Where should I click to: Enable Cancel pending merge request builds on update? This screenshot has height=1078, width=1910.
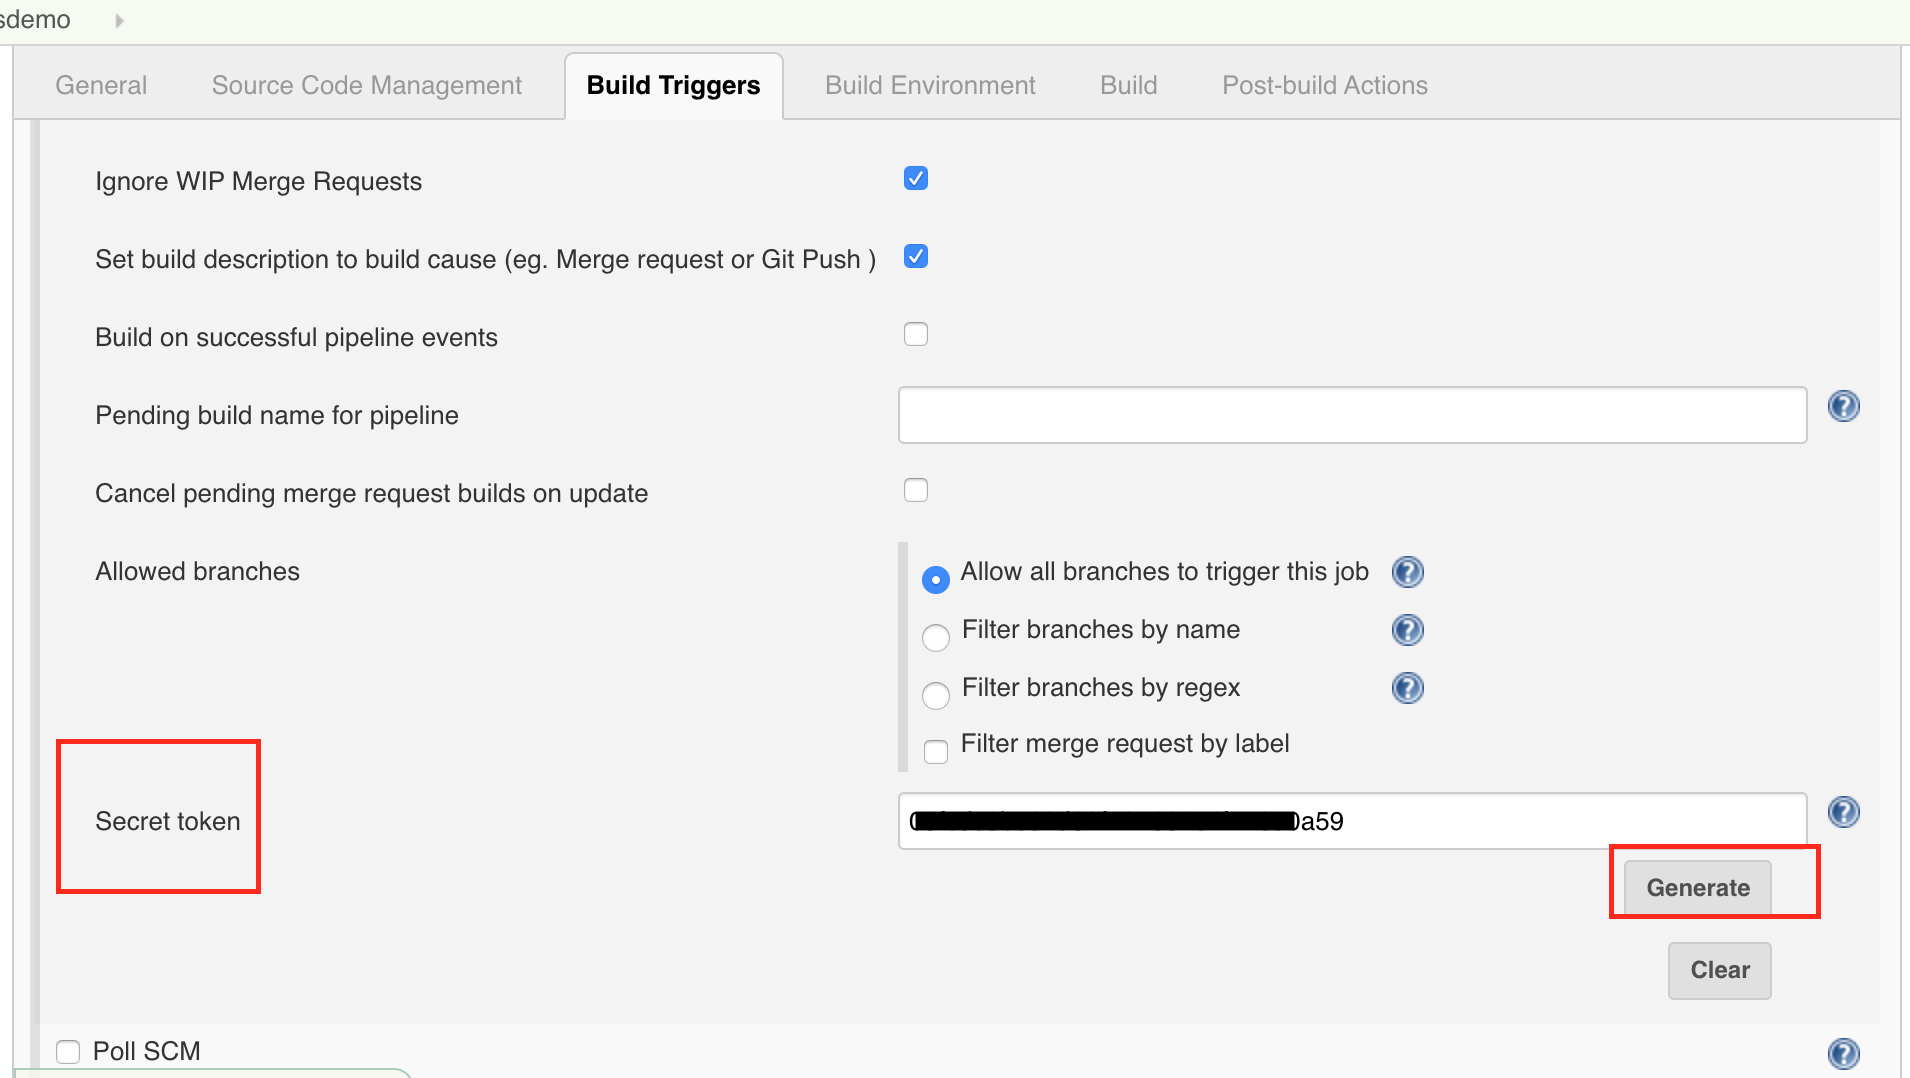point(915,491)
